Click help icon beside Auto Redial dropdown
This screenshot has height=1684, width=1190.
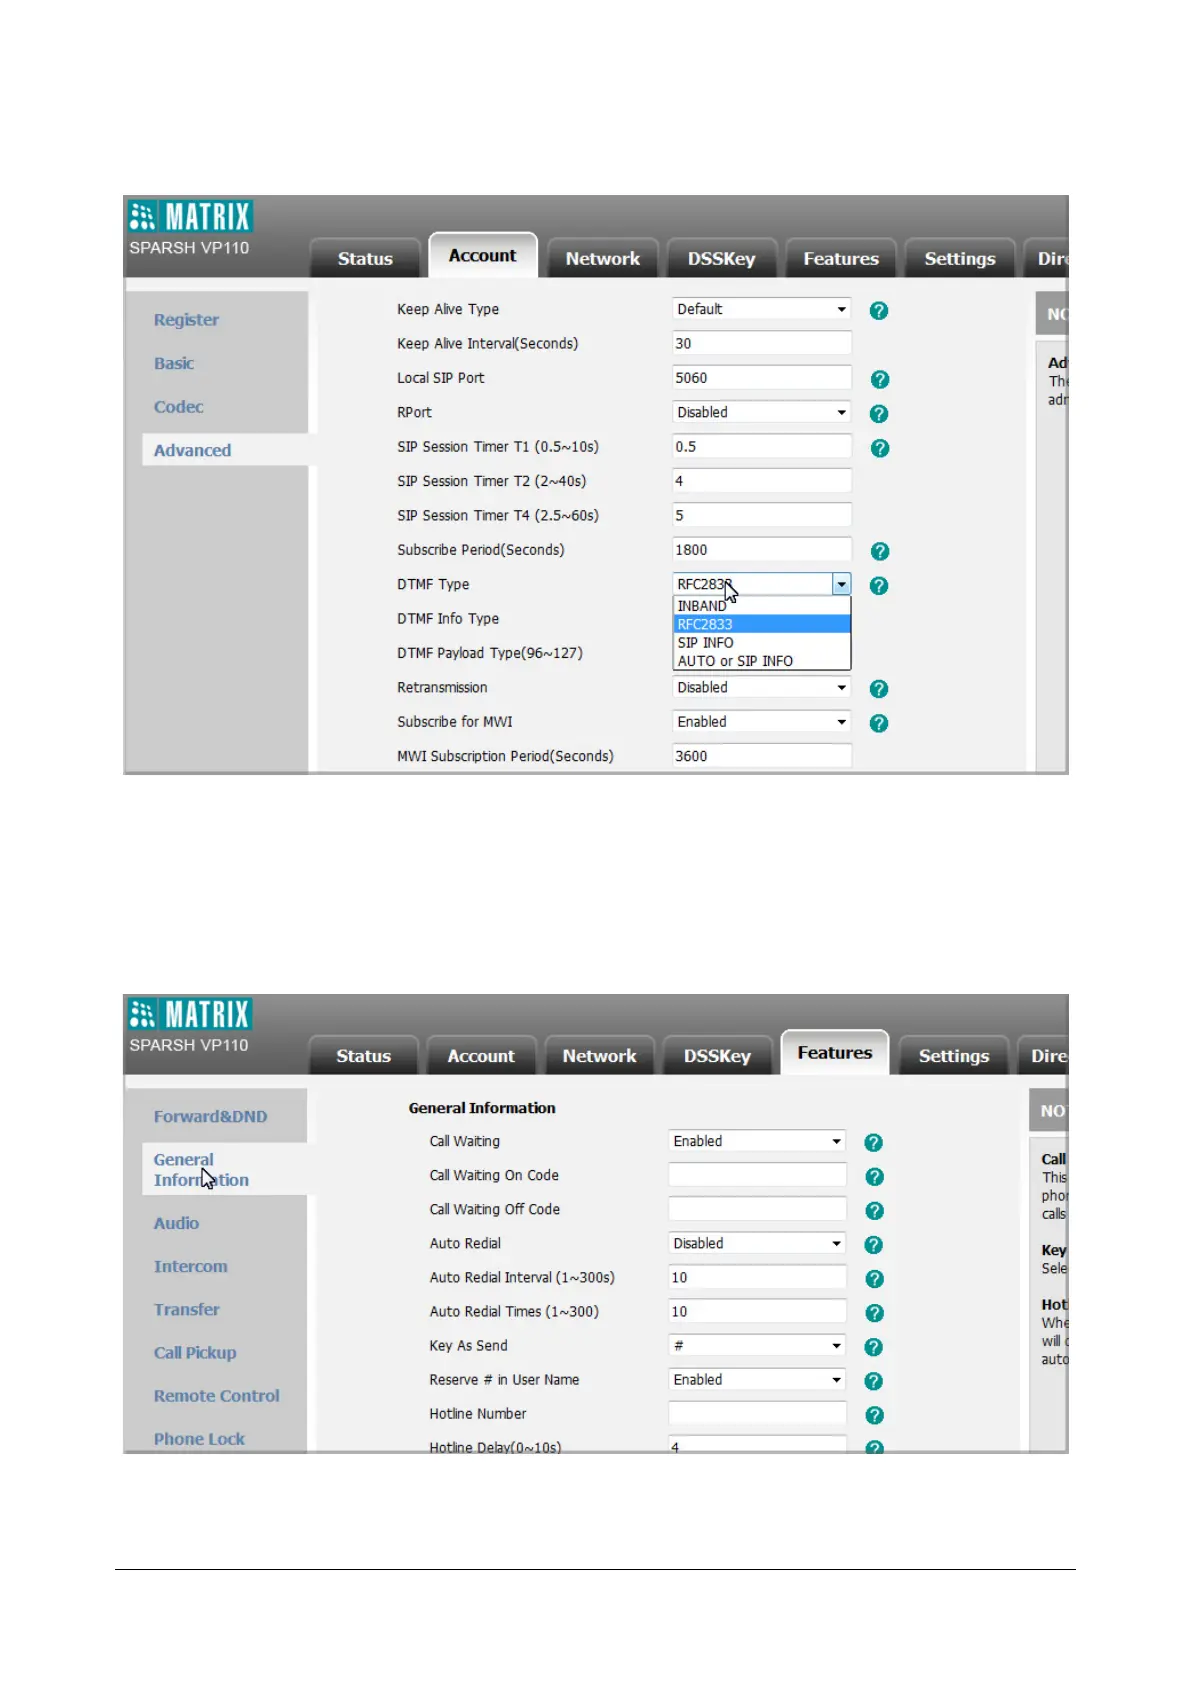[873, 1245]
